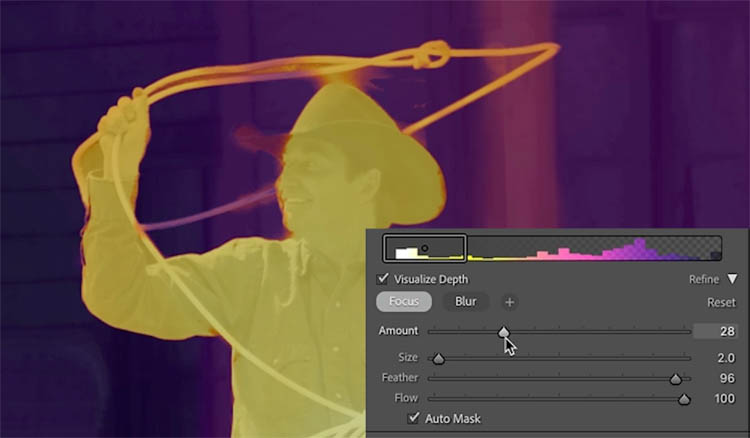Uncheck the Visualize Depth checkbox
Viewport: 750px width, 438px height.
pos(383,279)
